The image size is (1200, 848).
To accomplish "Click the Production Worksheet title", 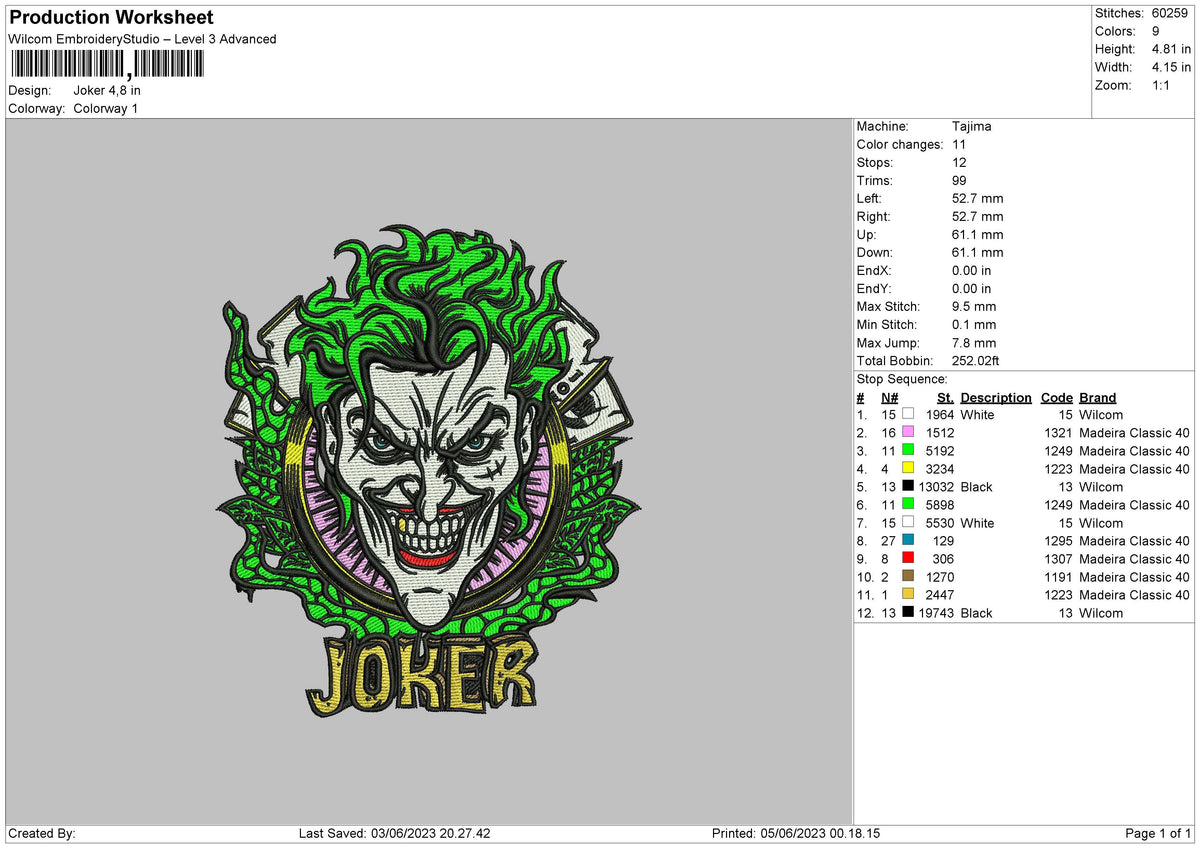I will 110,18.
